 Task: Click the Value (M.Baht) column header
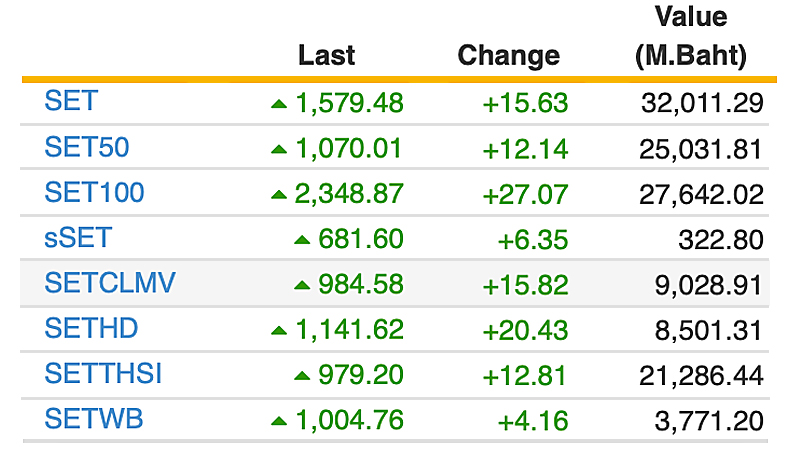coord(690,37)
